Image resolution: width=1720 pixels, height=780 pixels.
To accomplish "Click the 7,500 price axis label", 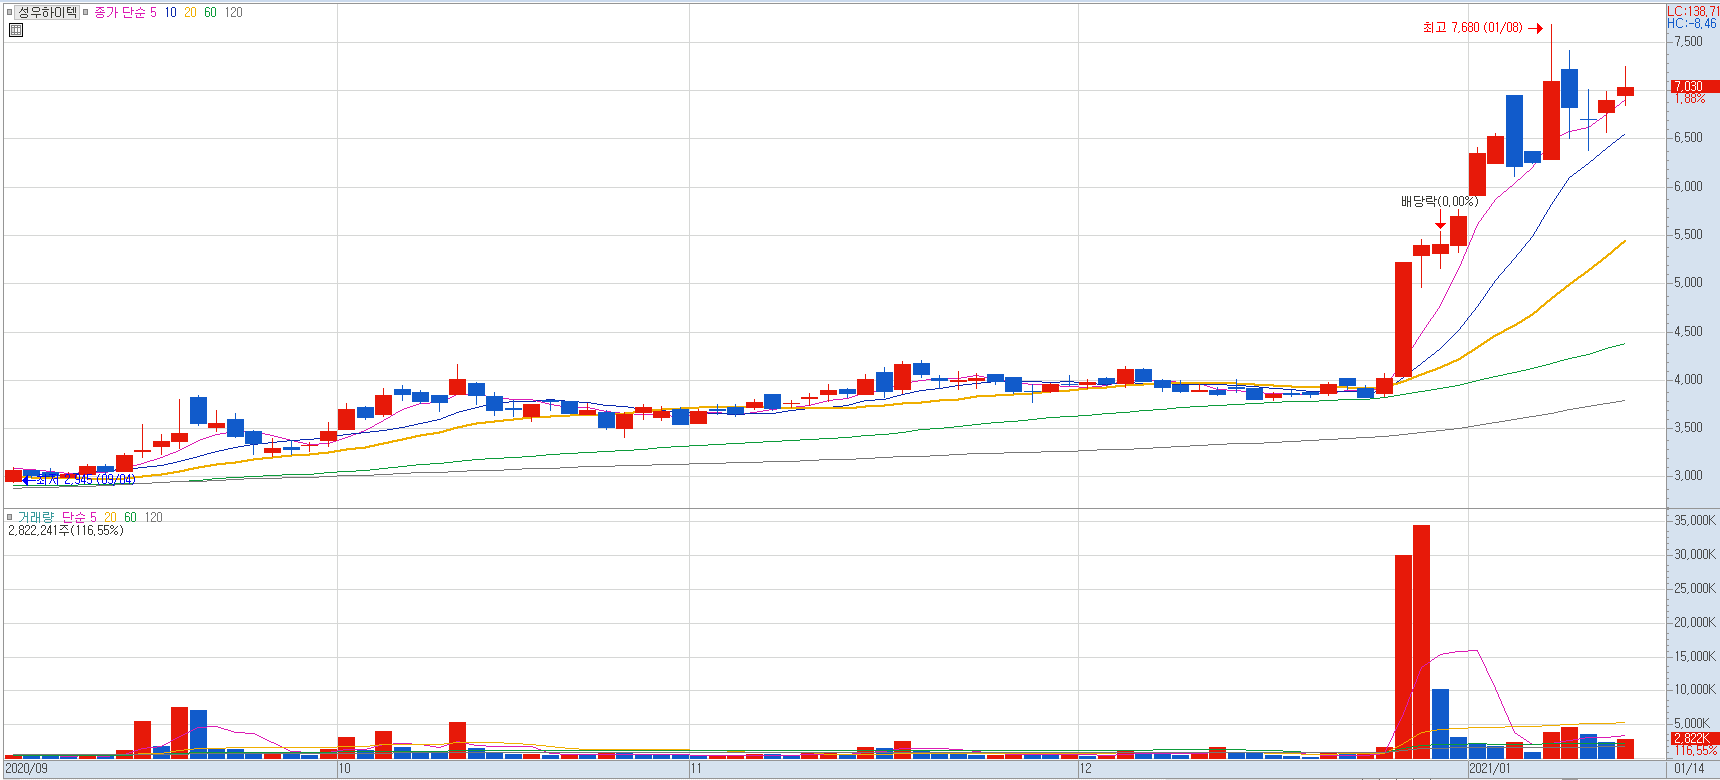I will click(1688, 42).
